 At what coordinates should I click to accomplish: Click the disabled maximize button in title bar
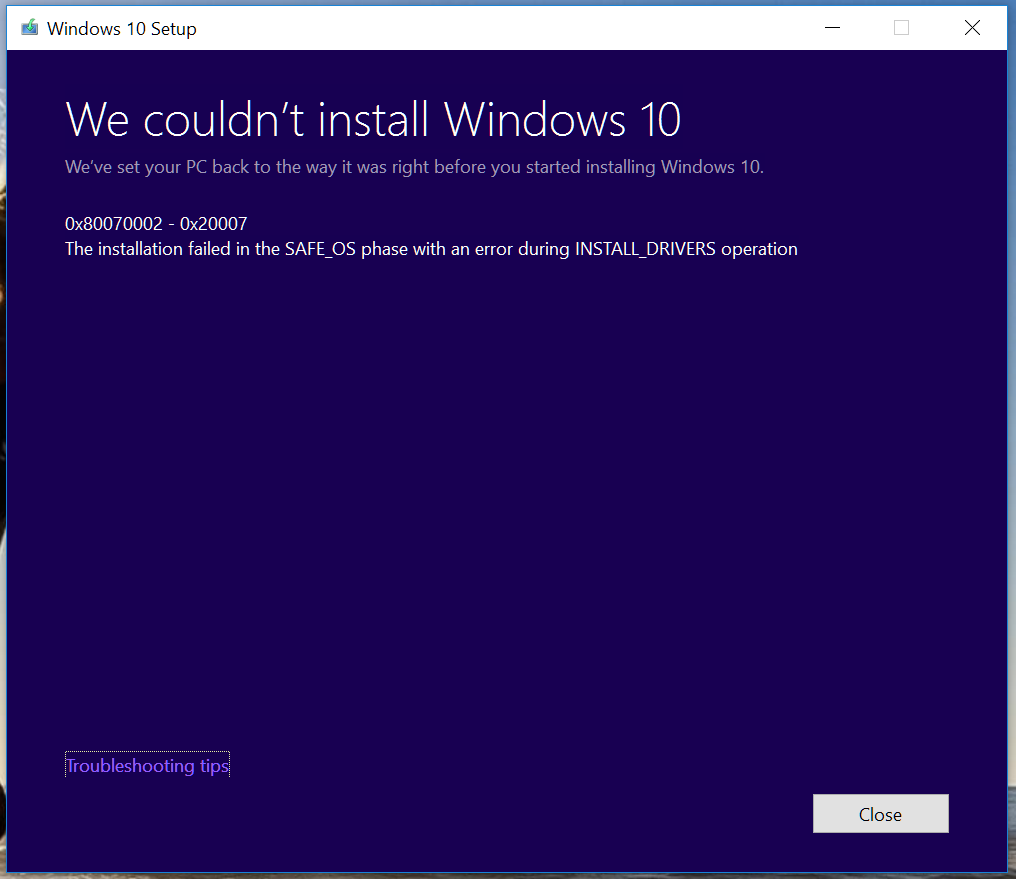pos(901,28)
